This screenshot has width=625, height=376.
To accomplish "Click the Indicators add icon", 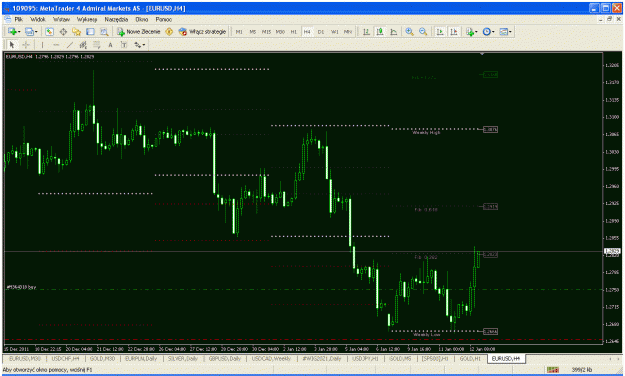I will 470,31.
